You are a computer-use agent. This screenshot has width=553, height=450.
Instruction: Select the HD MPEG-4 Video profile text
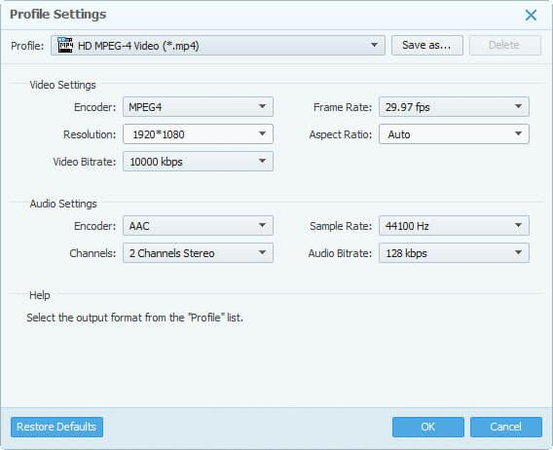pos(138,46)
